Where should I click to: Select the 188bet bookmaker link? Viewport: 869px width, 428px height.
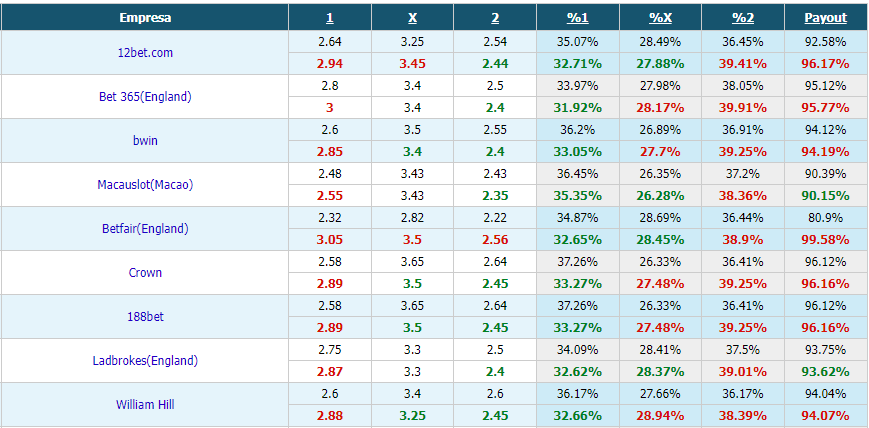click(145, 317)
